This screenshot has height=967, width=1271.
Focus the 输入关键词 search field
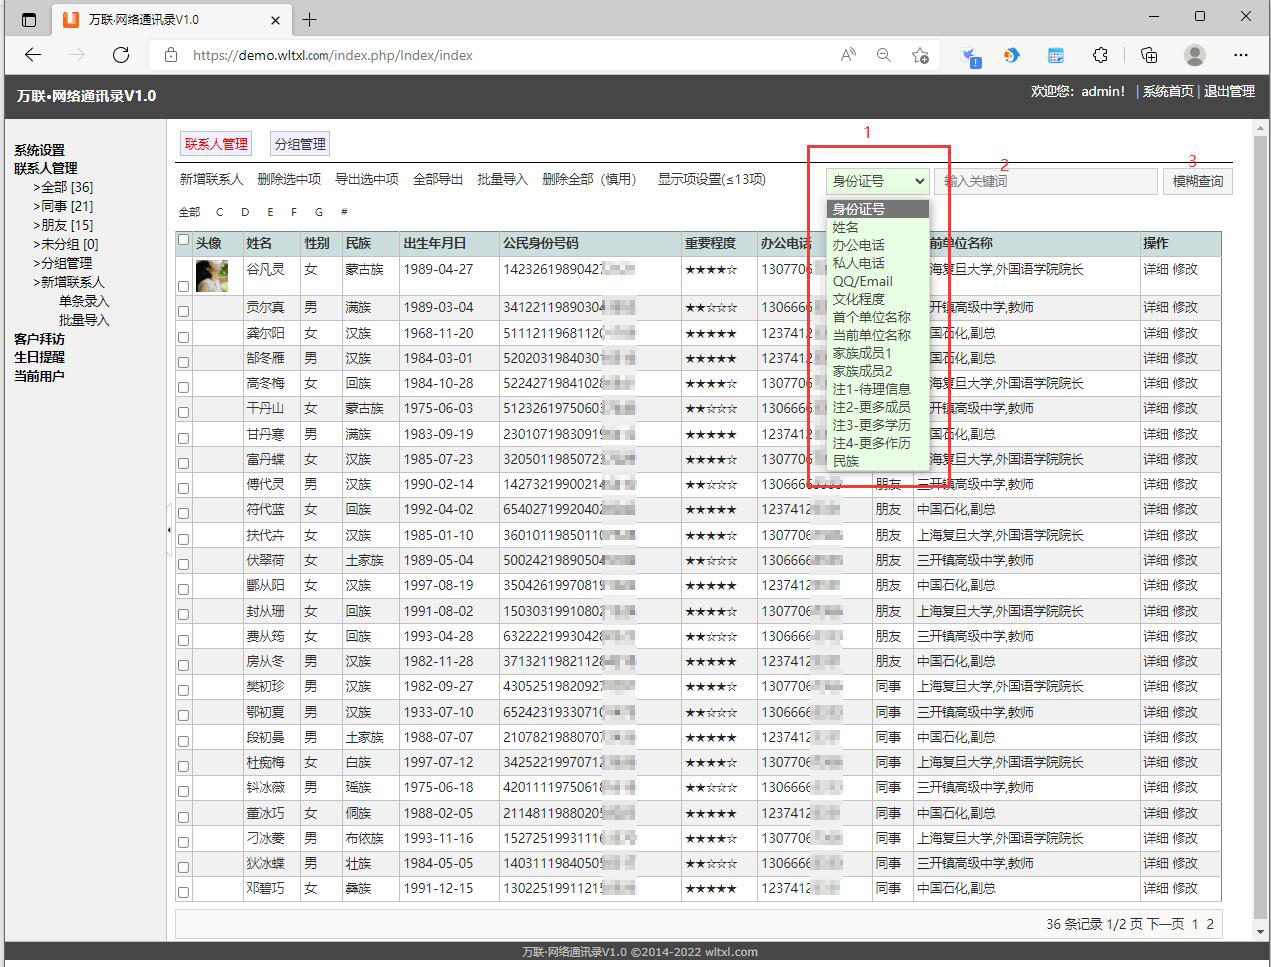[1044, 181]
